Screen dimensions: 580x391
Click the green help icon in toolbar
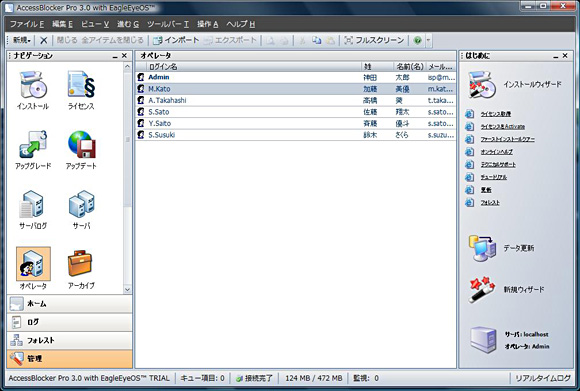[417, 40]
